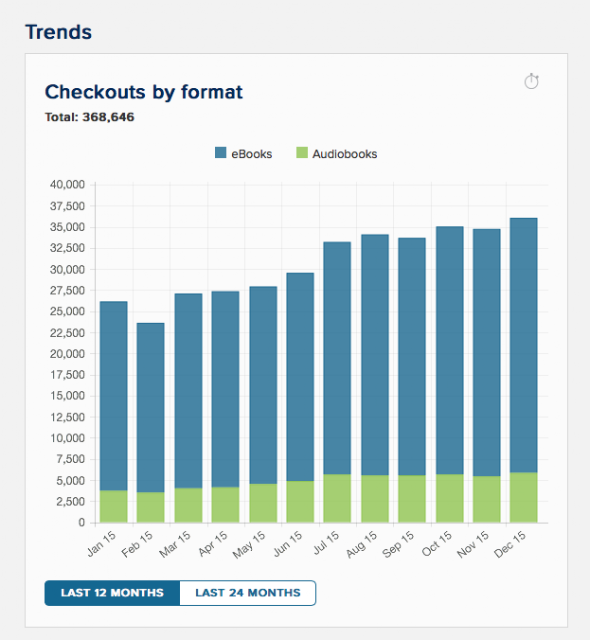Click the 'Total: 368,646' text
The image size is (590, 640).
89,117
